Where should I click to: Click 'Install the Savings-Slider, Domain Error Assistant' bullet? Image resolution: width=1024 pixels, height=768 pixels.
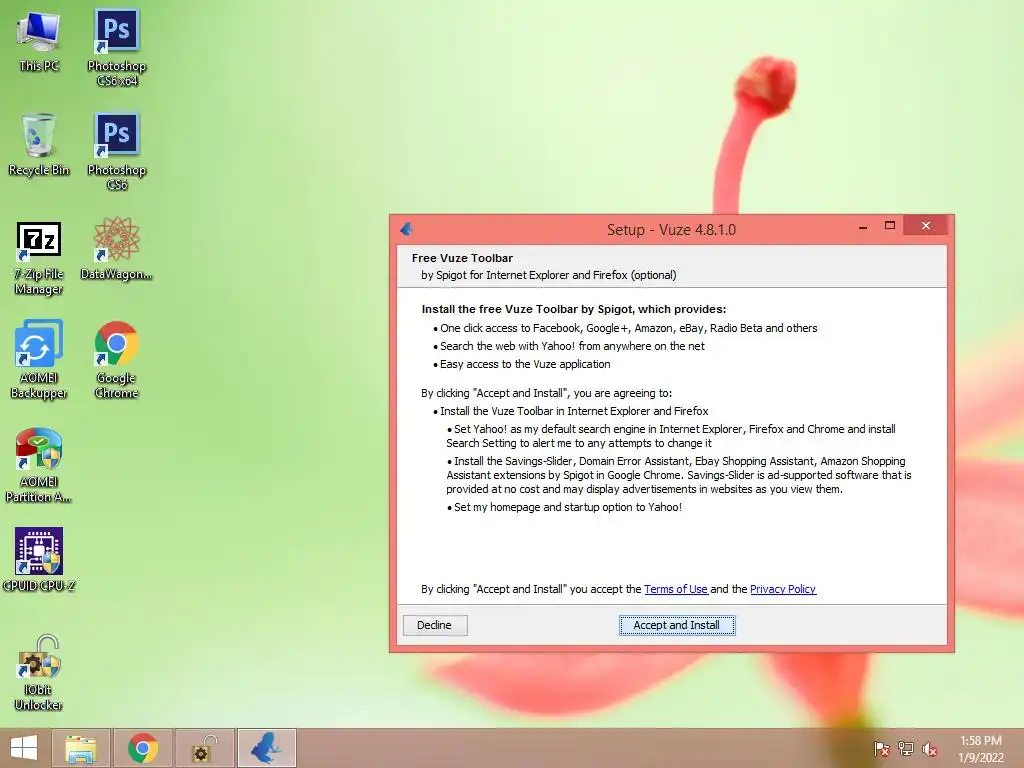[x=679, y=475]
